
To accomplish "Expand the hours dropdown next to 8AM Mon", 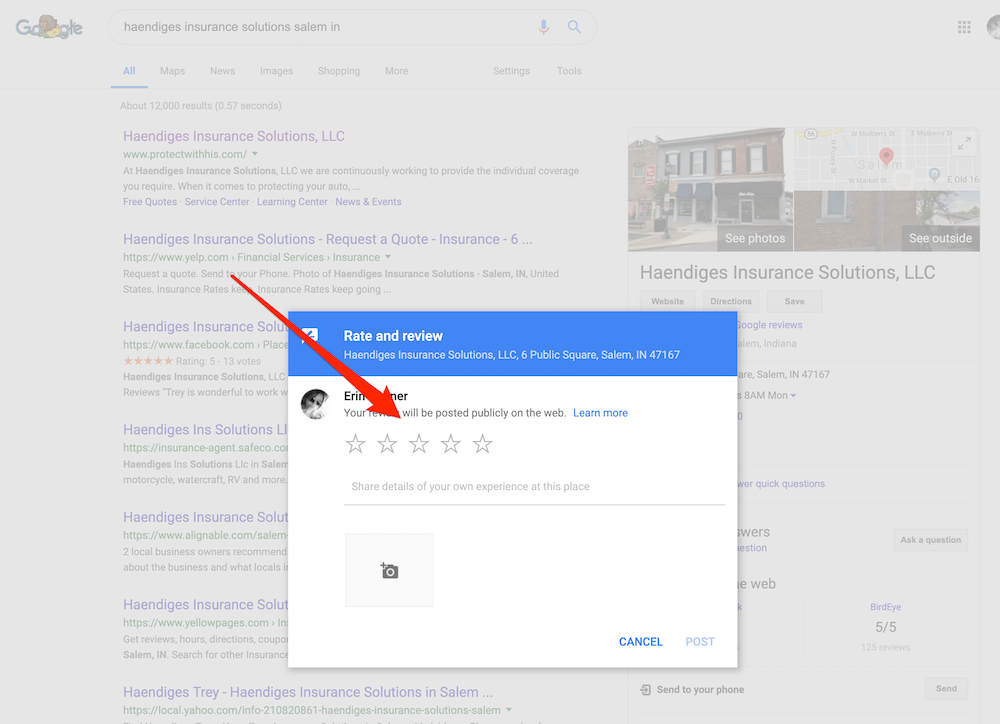I will (x=793, y=395).
